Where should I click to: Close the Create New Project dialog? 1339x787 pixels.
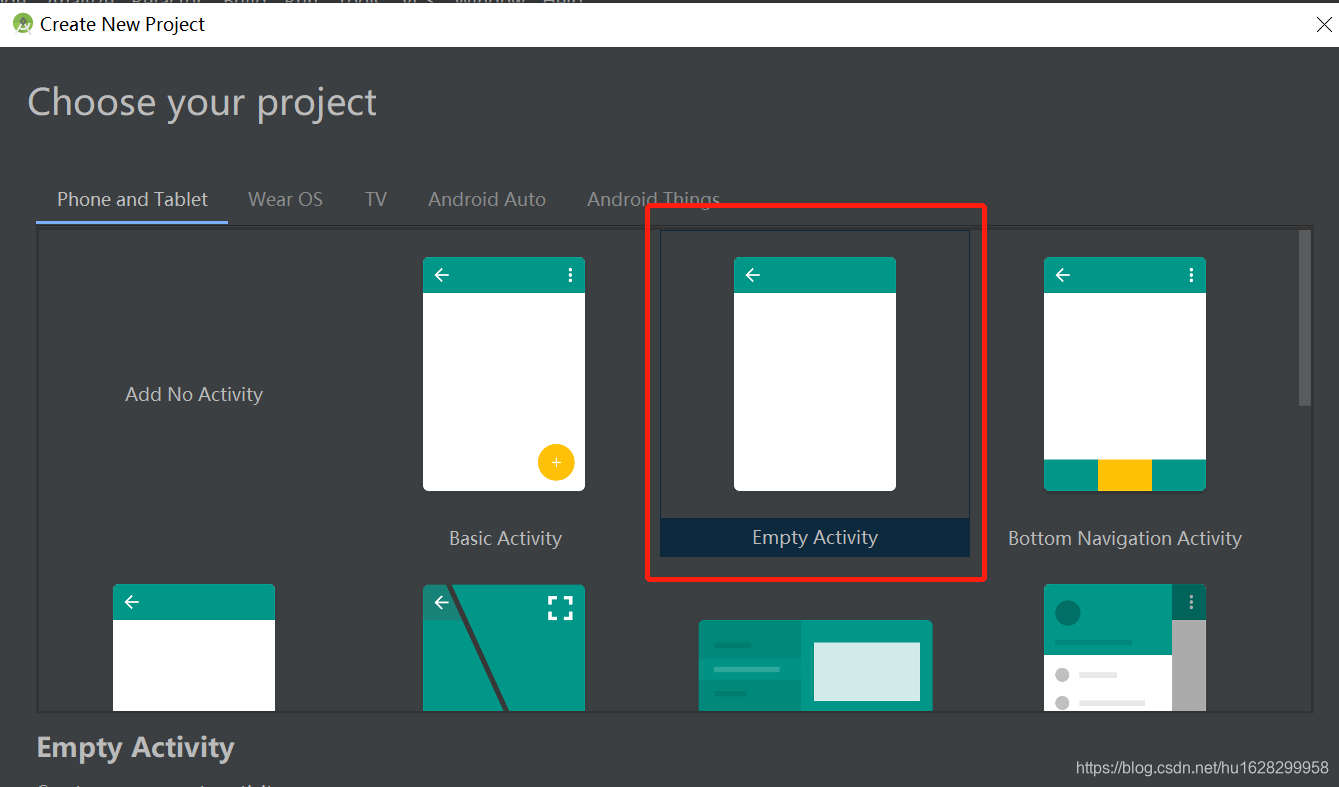pyautogui.click(x=1324, y=25)
